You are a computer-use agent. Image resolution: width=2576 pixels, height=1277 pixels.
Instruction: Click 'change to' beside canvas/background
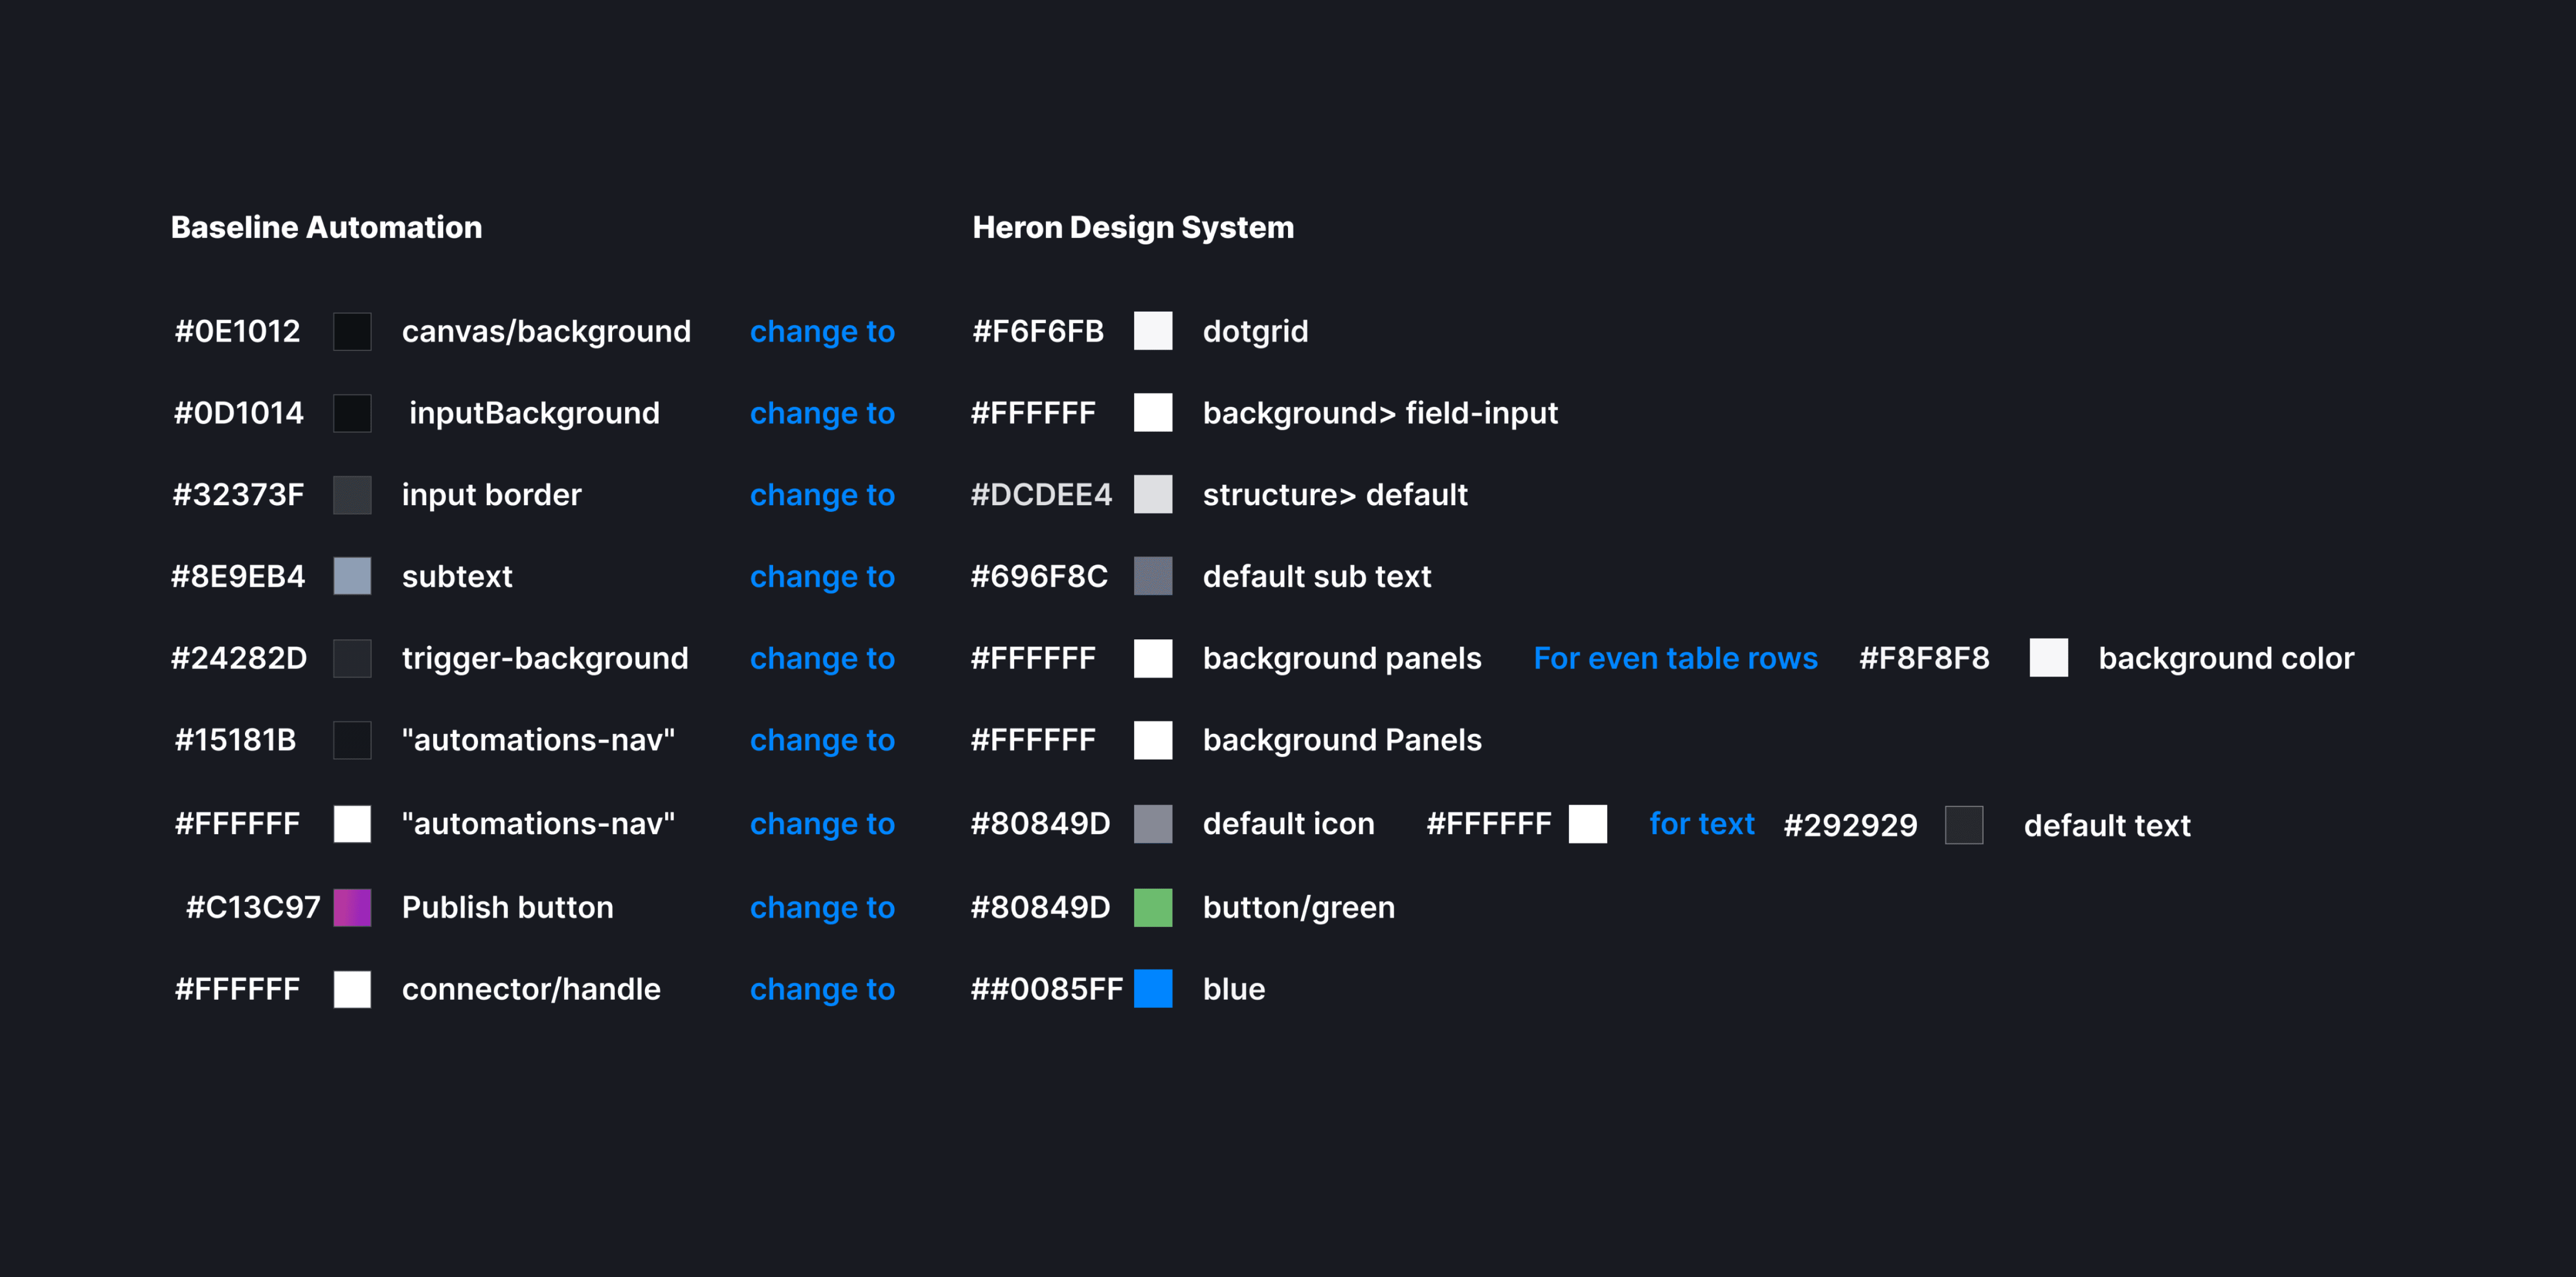[822, 331]
